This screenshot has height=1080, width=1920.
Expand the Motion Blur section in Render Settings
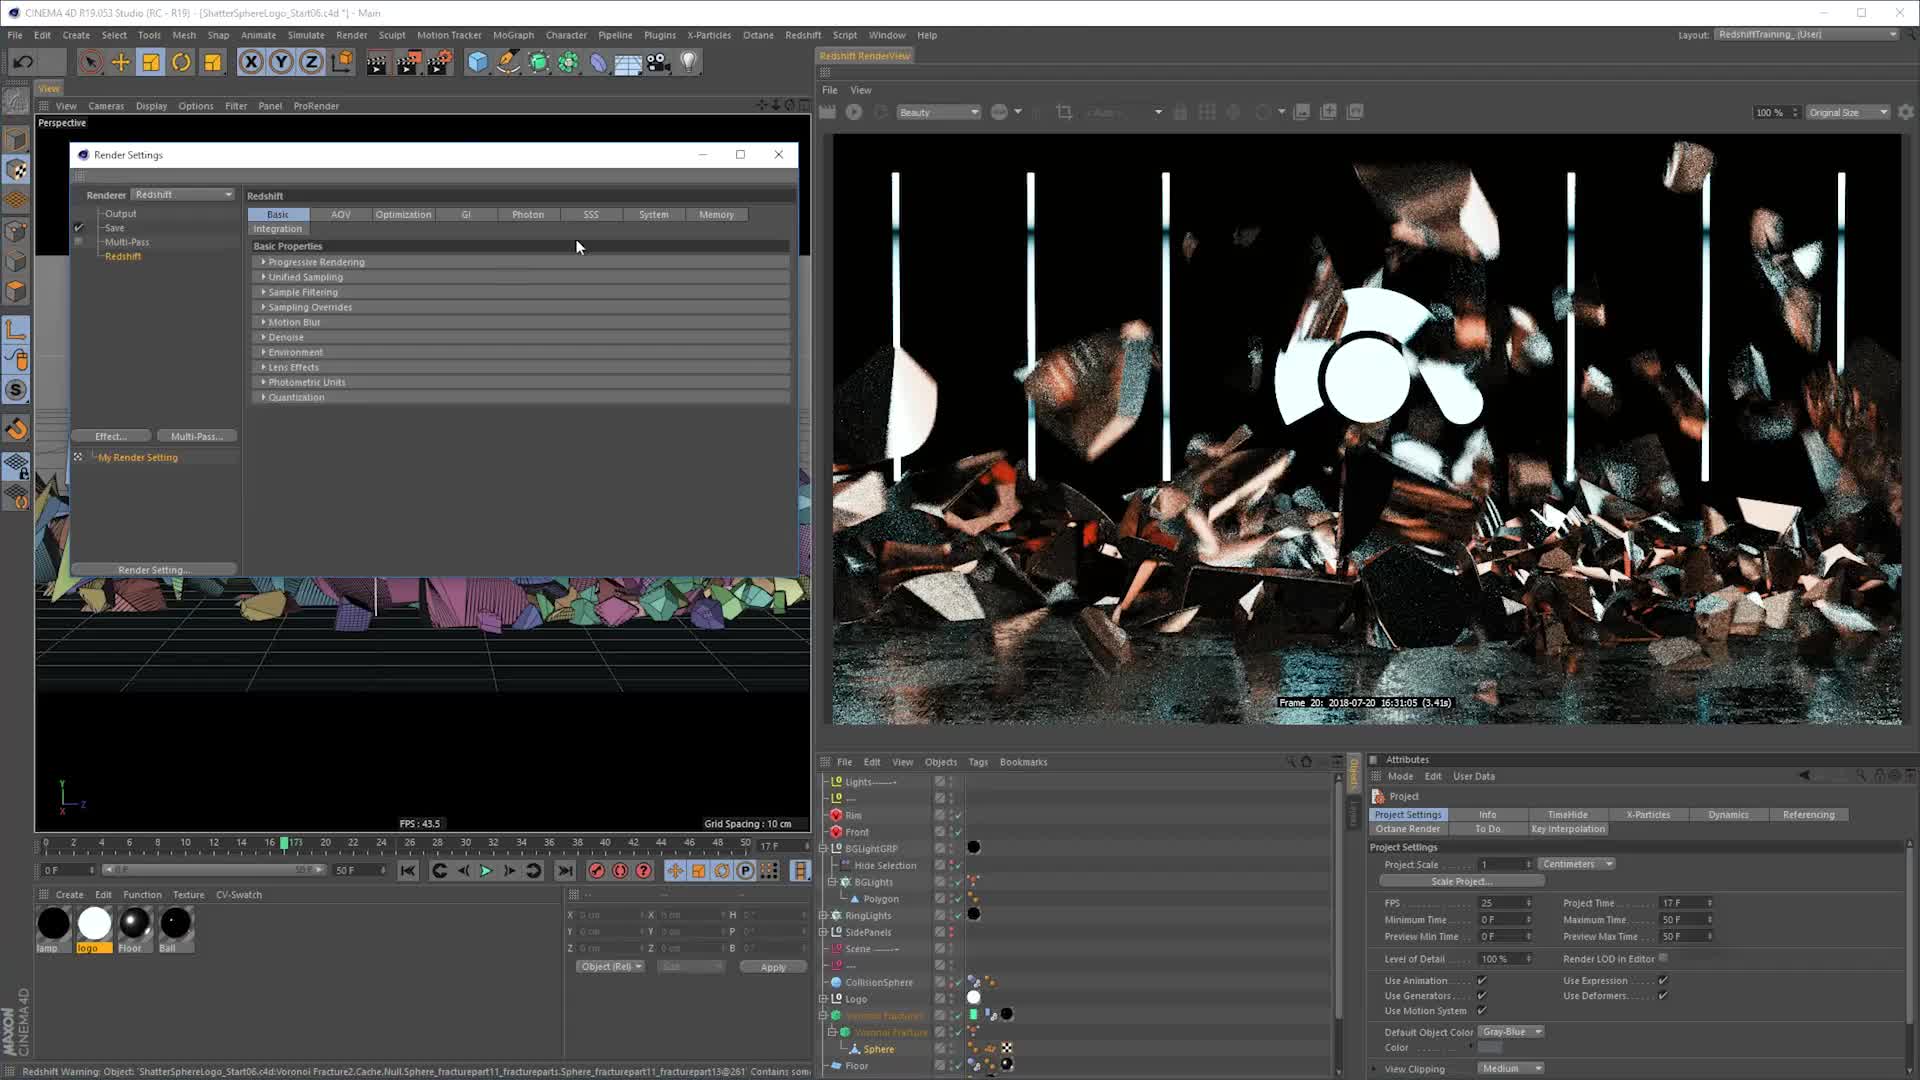pyautogui.click(x=291, y=321)
